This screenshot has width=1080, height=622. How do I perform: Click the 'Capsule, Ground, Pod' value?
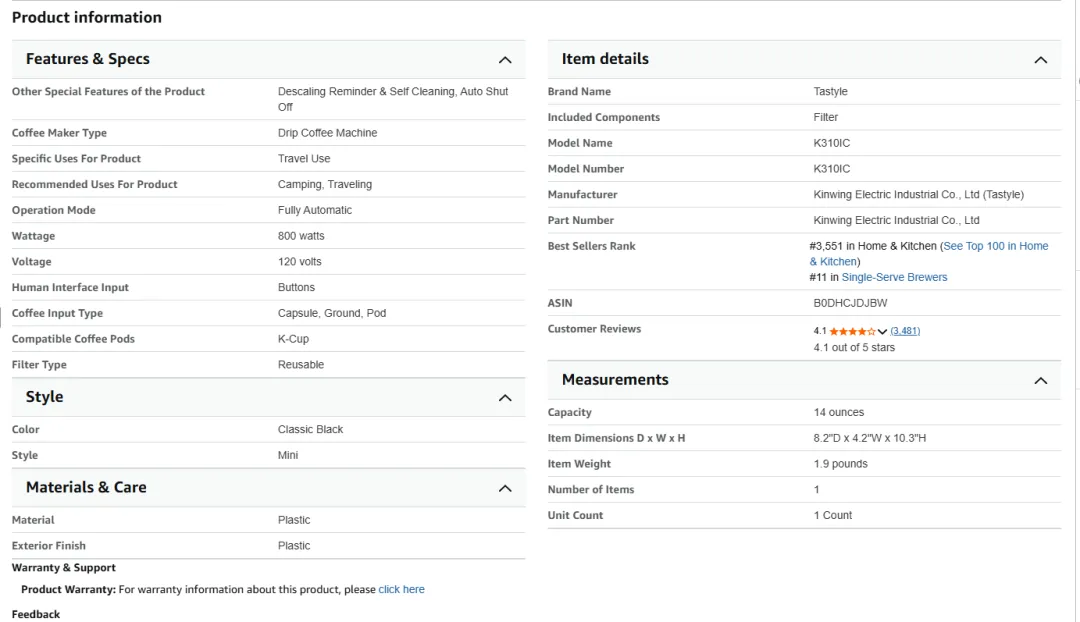(332, 313)
